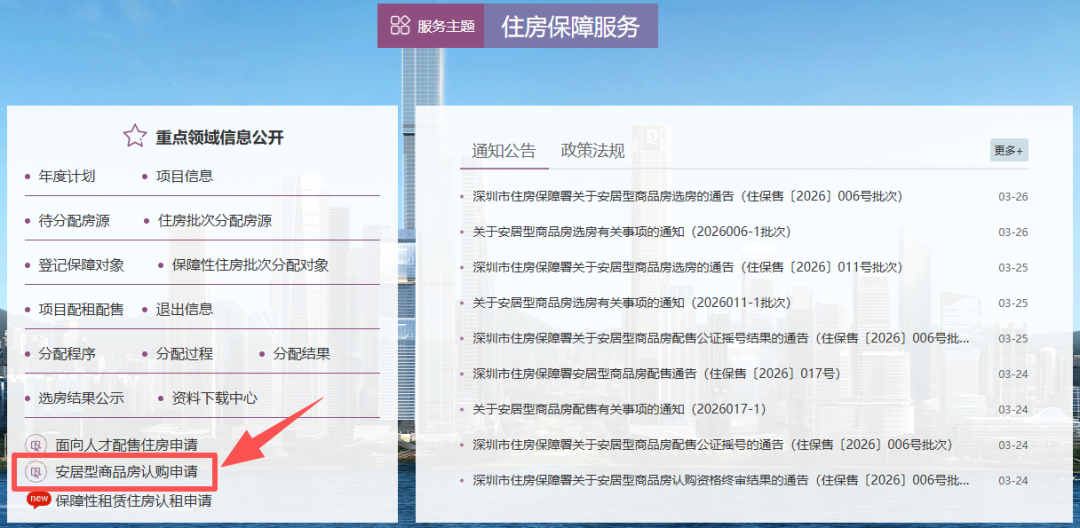
Task: Click the red new badge icon
Action: pos(39,499)
